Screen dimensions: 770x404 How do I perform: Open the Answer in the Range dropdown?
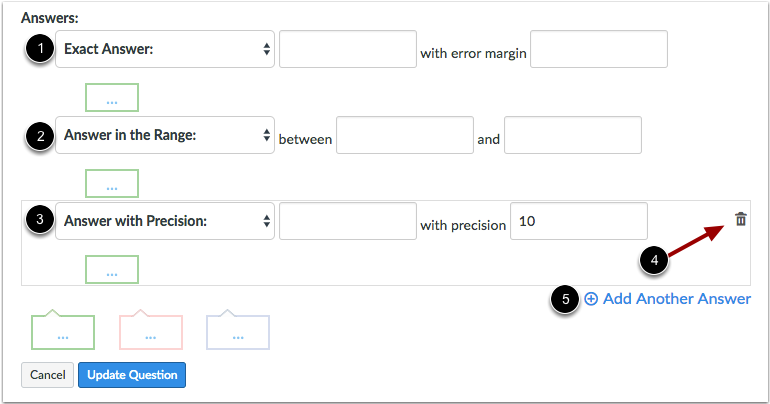(165, 135)
